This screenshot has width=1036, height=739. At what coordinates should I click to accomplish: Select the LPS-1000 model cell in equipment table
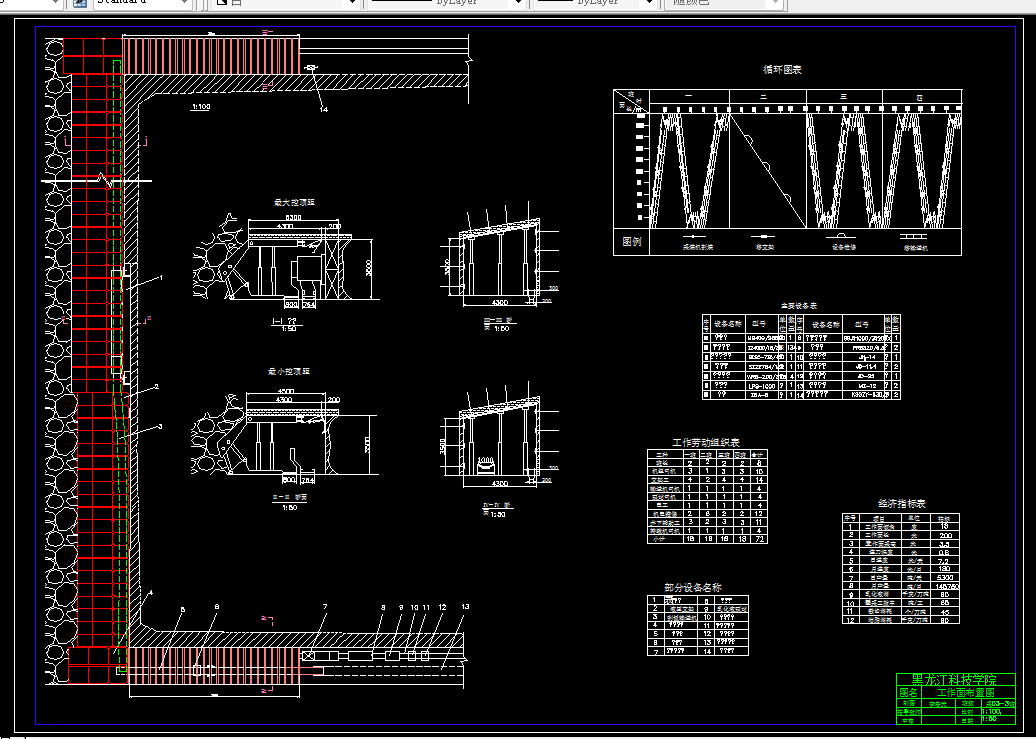pyautogui.click(x=762, y=385)
